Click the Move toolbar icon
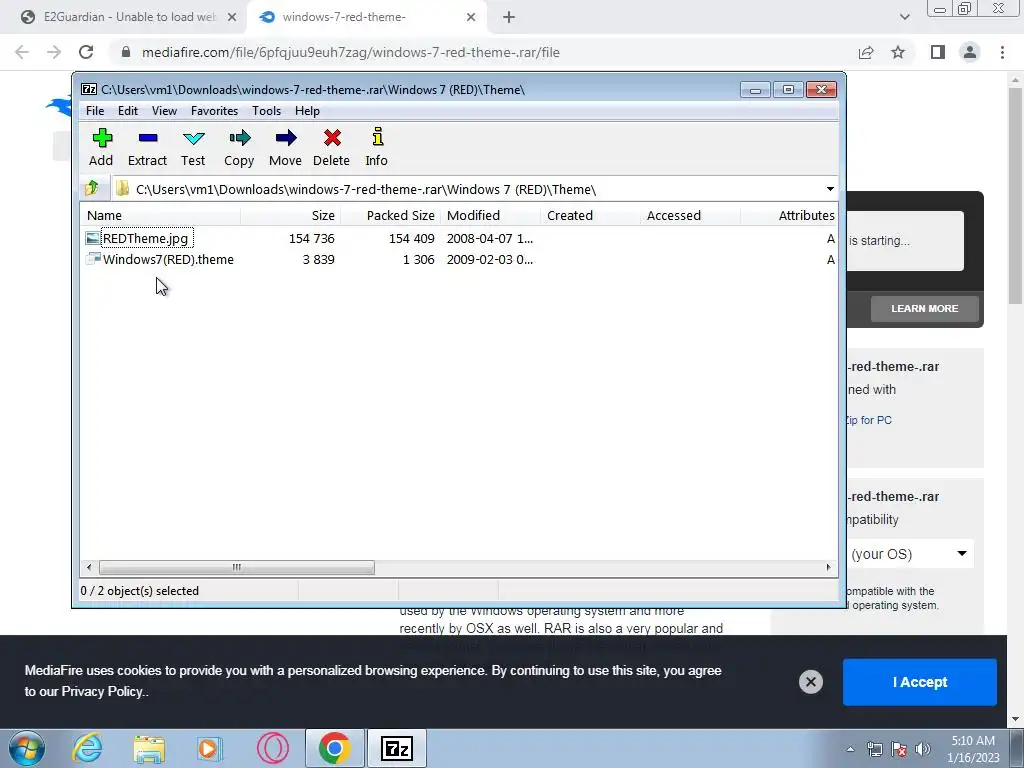Viewport: 1024px width, 768px height. click(285, 148)
